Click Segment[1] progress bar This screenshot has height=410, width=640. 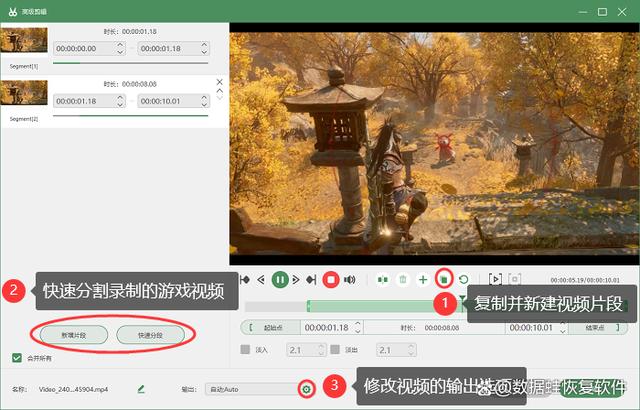pyautogui.click(x=131, y=63)
